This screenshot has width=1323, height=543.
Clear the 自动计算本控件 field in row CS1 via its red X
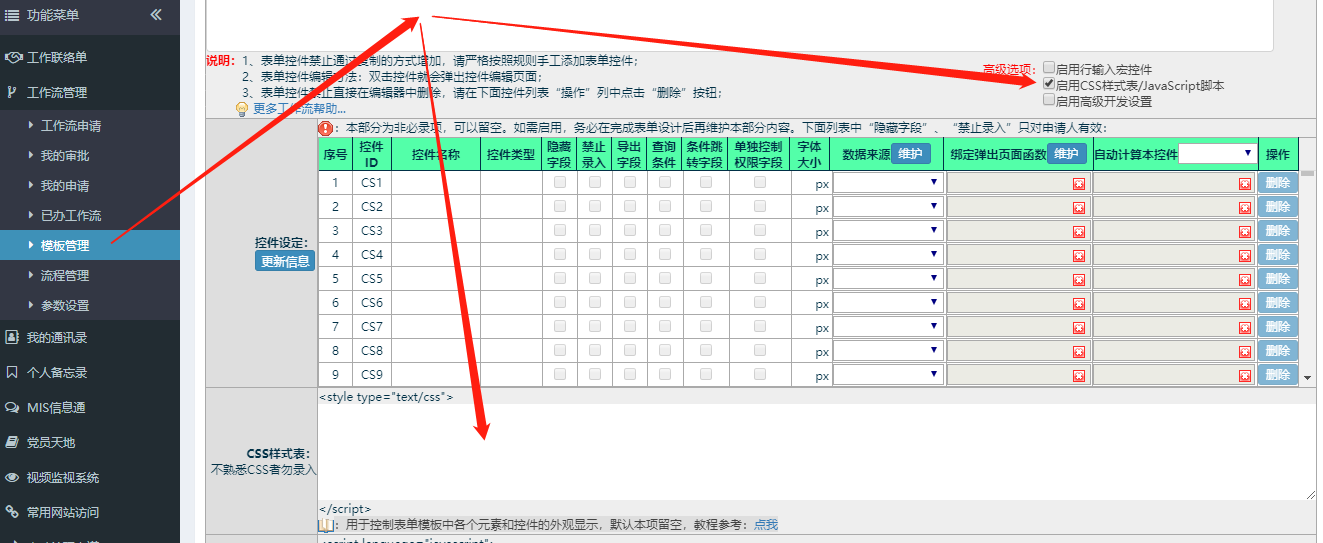coord(1245,184)
